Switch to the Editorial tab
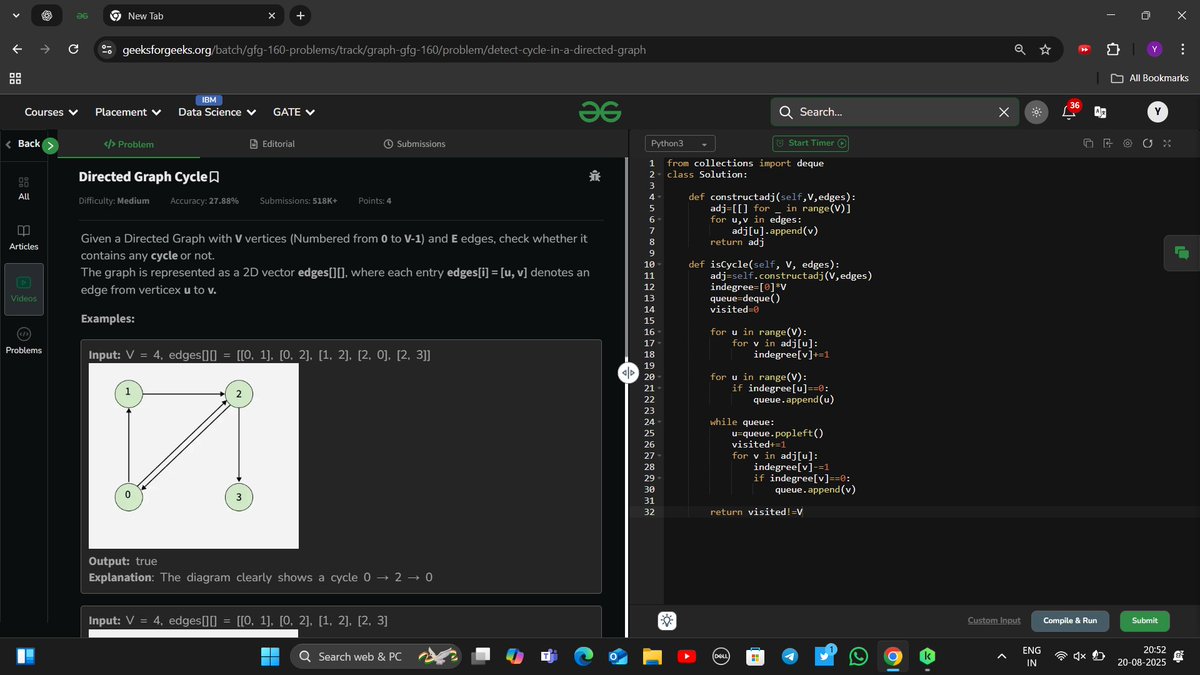 pos(272,144)
